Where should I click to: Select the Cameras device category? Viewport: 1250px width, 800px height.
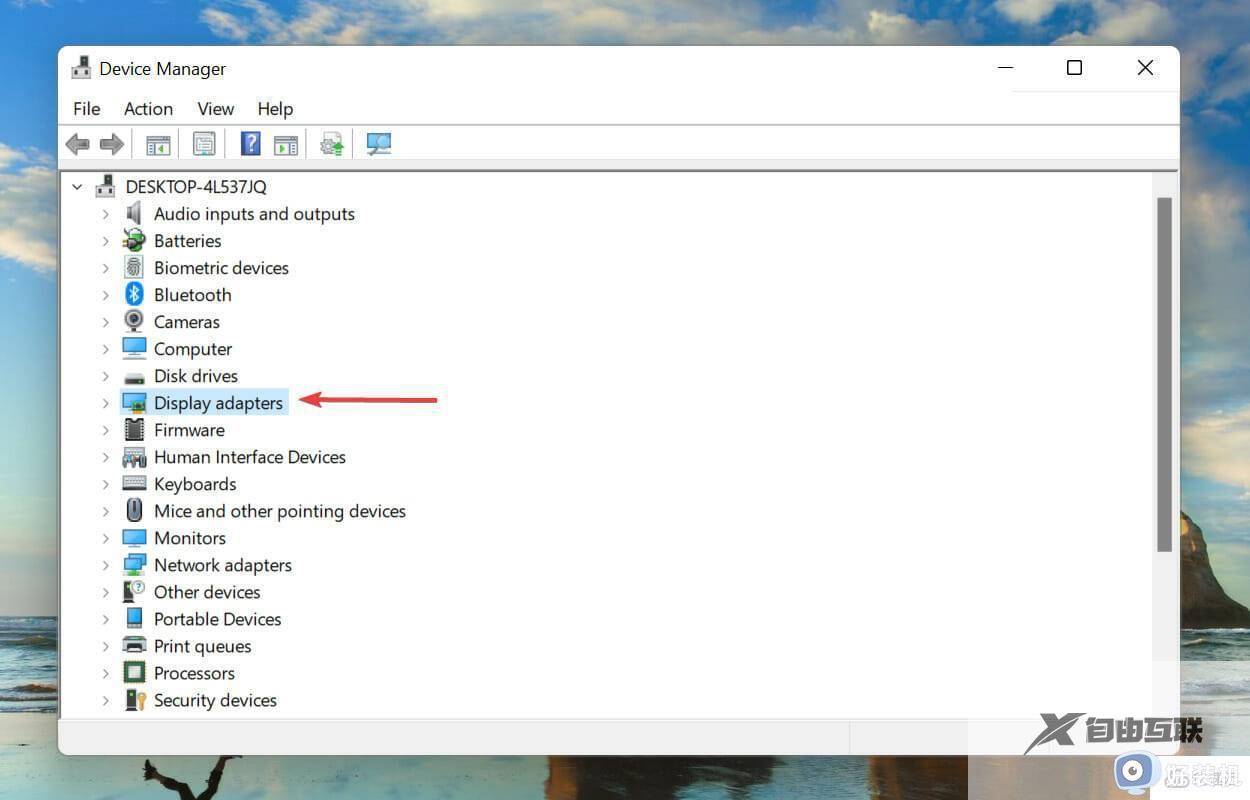tap(186, 321)
